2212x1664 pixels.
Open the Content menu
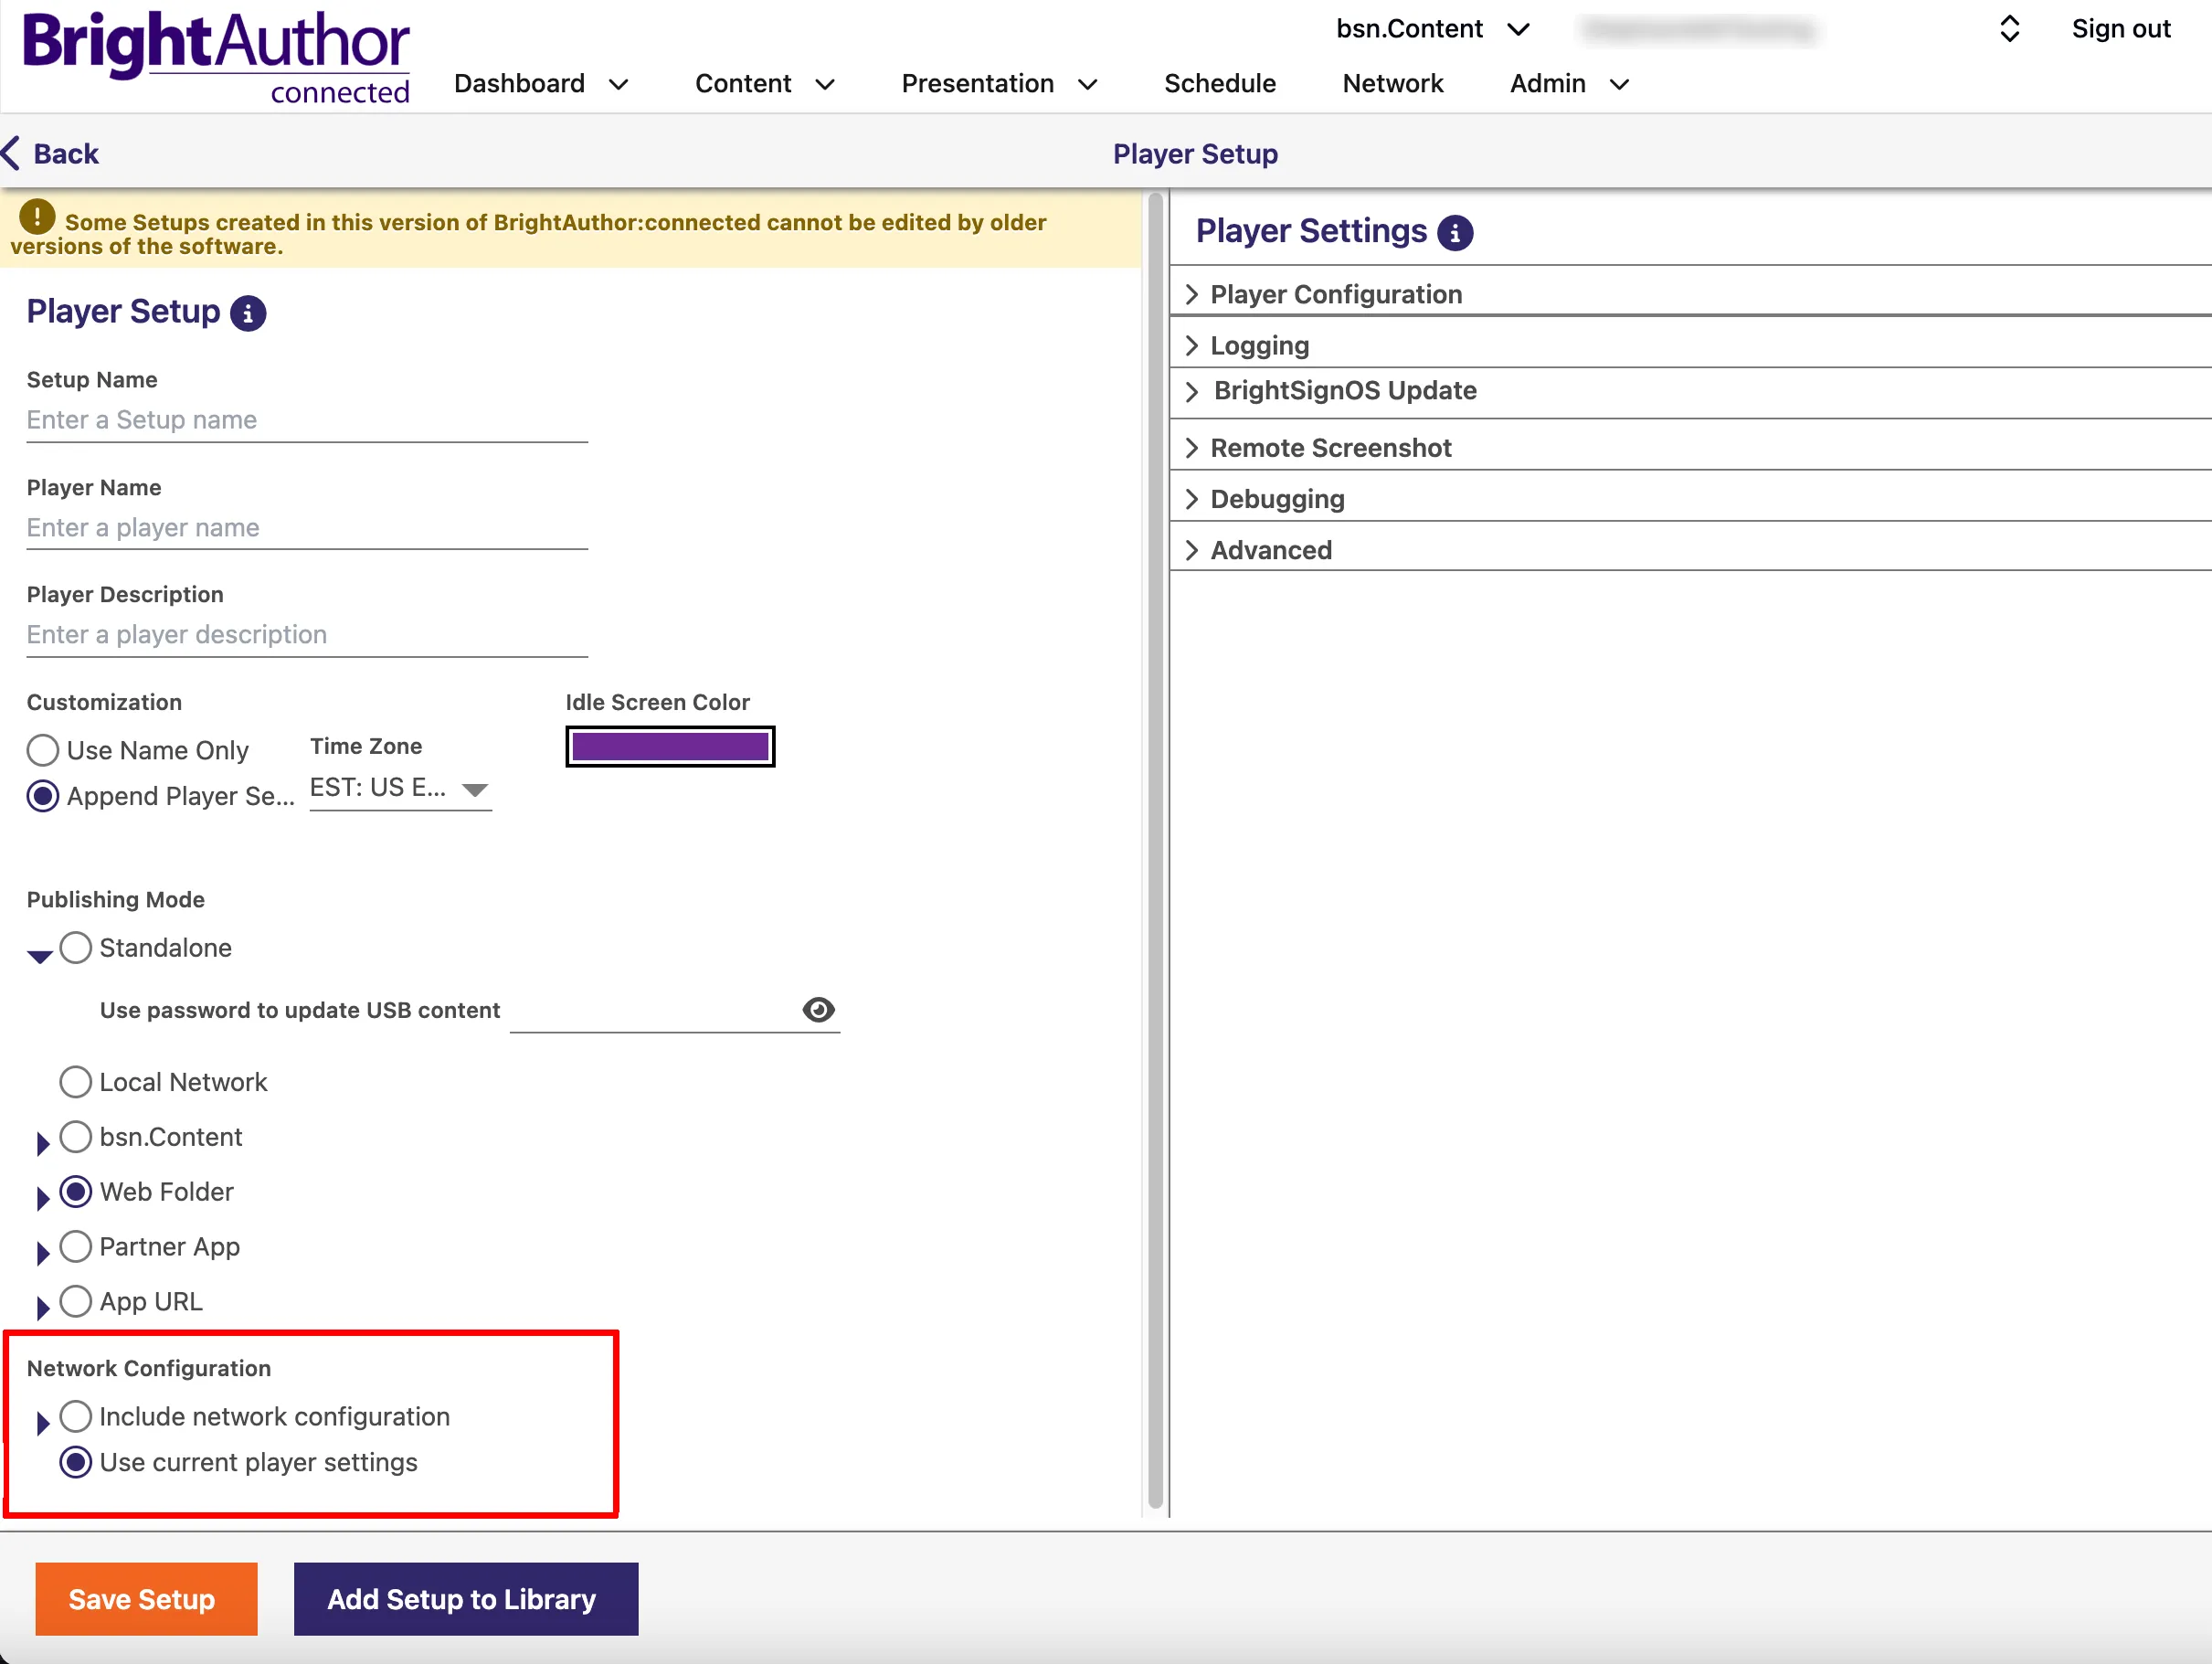(765, 83)
